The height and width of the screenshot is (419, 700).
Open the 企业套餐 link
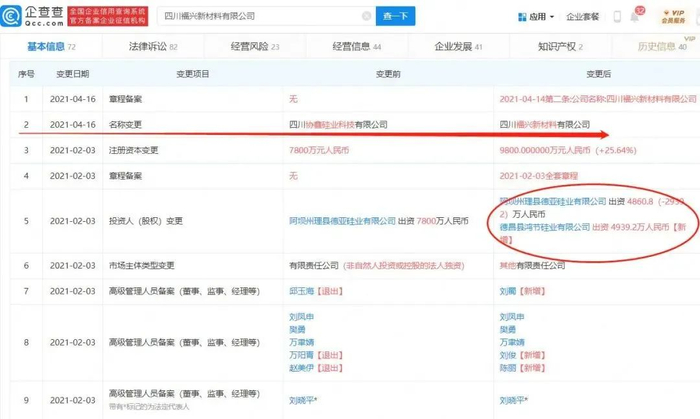(x=582, y=17)
